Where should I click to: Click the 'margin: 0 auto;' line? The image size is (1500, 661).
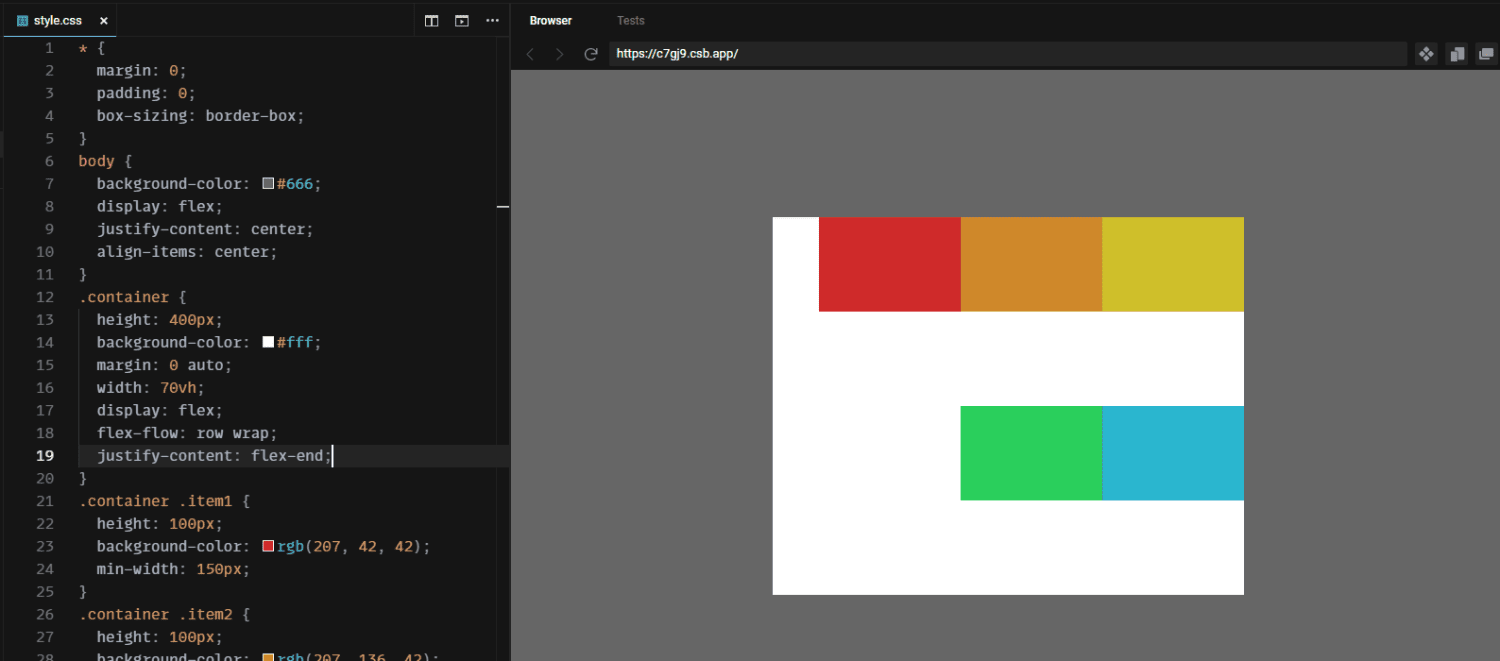pos(164,365)
